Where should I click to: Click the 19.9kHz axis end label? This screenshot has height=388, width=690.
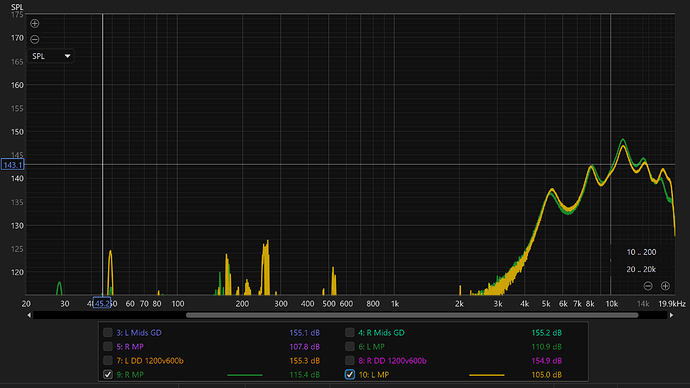coord(672,304)
